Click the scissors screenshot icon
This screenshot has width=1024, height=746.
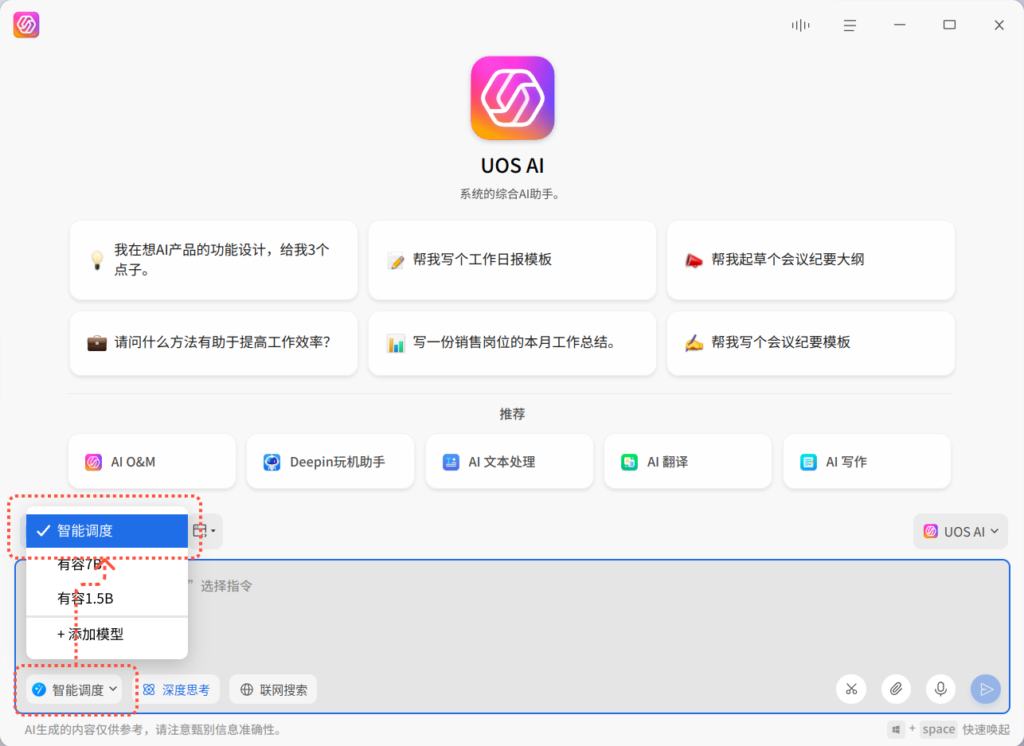point(851,689)
